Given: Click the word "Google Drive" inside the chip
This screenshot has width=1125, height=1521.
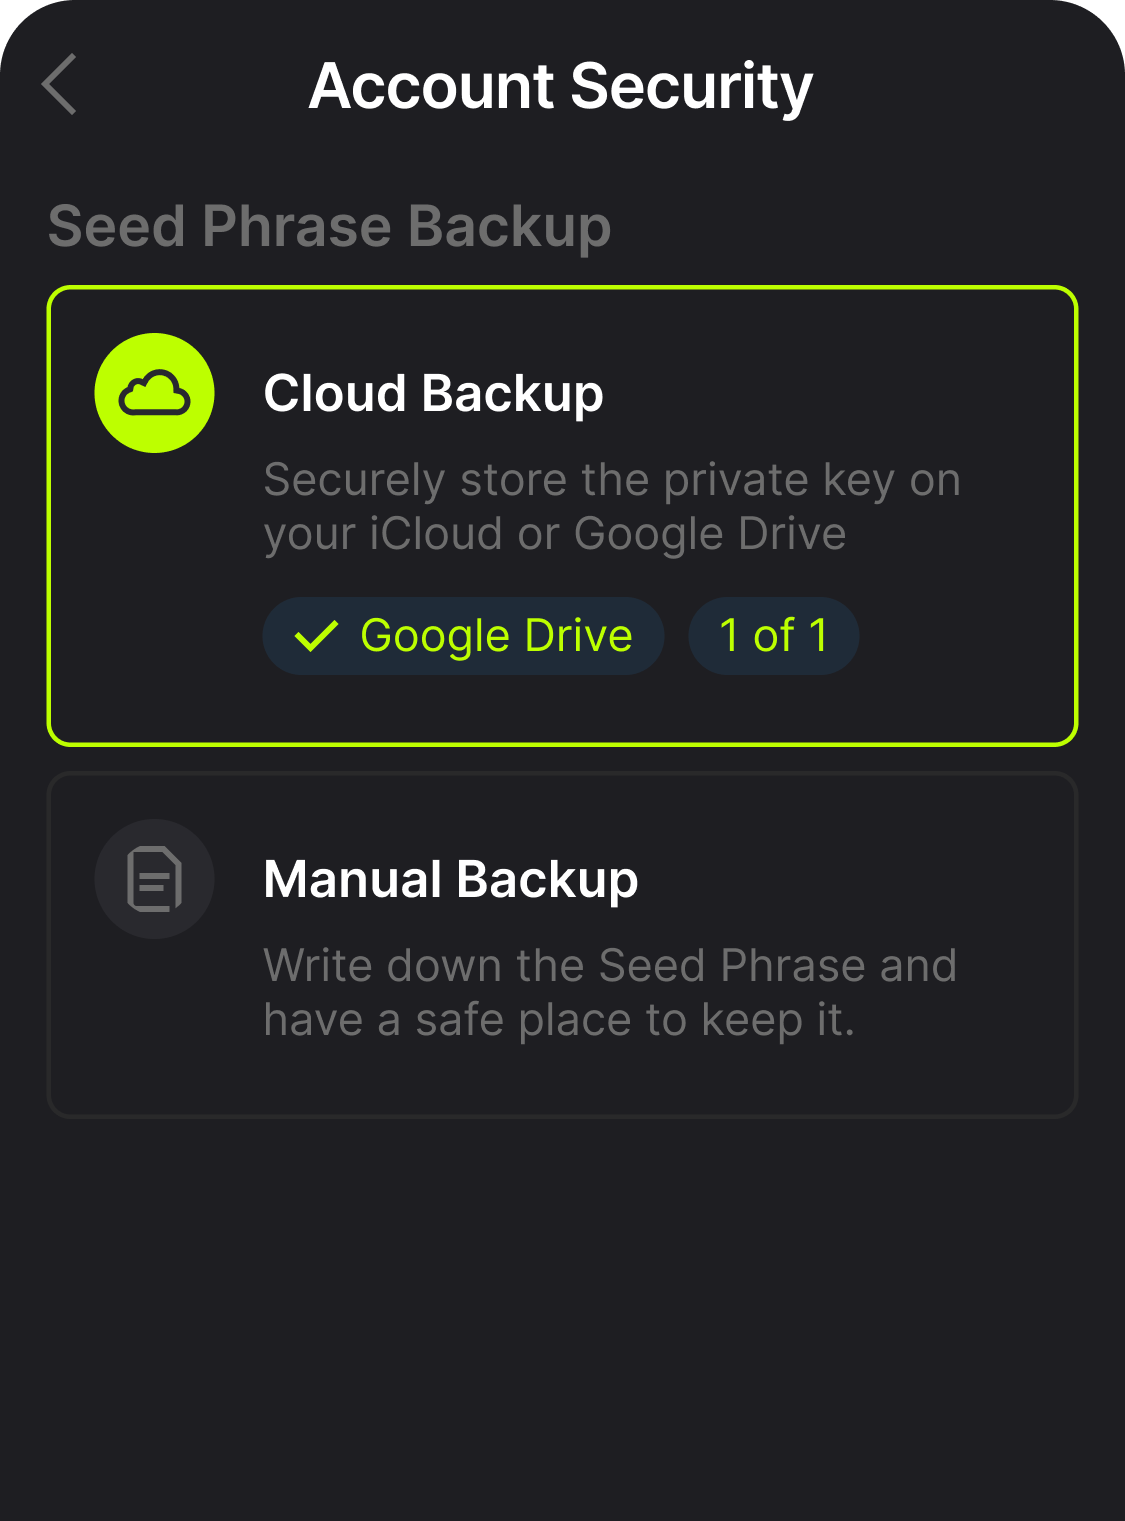Looking at the screenshot, I should pyautogui.click(x=496, y=636).
